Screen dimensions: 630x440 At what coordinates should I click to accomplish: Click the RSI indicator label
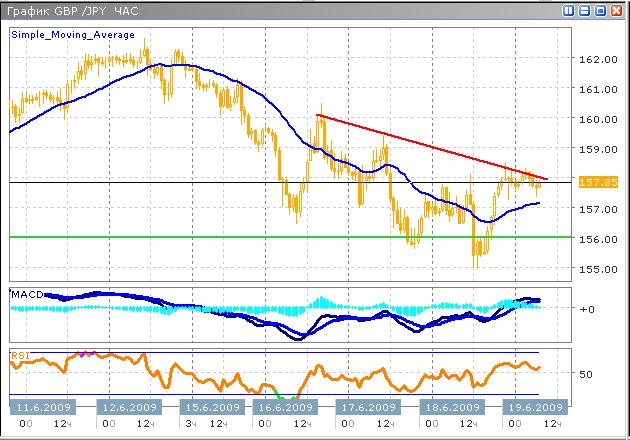coord(20,354)
